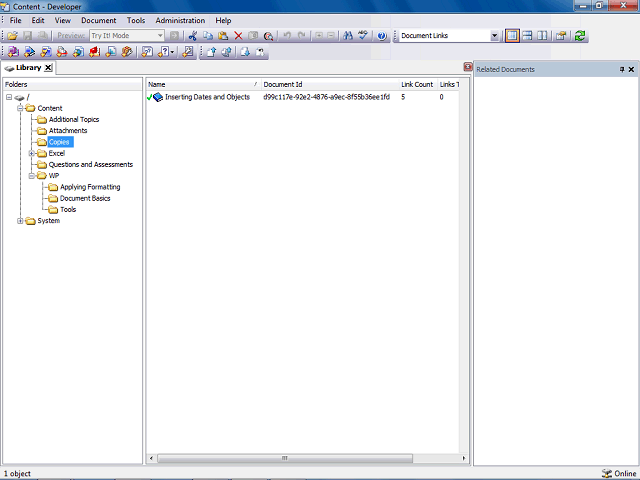The width and height of the screenshot is (640, 480).
Task: Click the horizontal scrollbar right arrow
Action: point(464,458)
